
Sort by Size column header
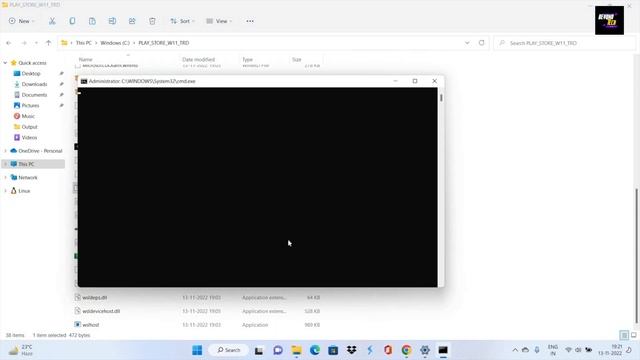[297, 60]
